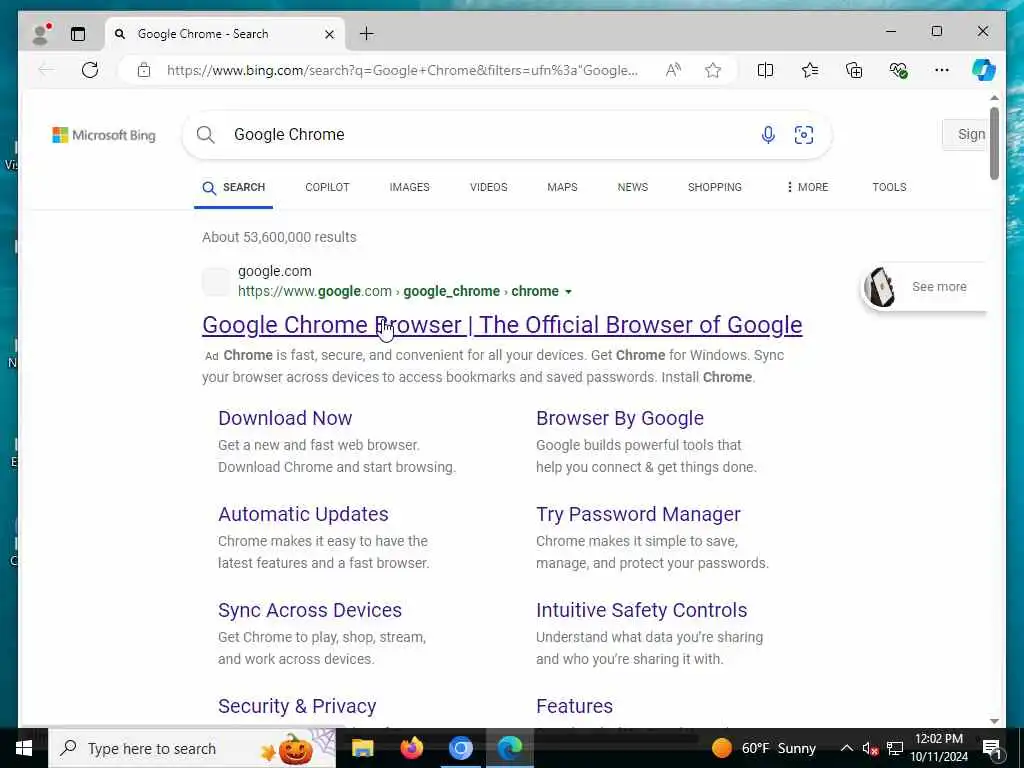The height and width of the screenshot is (768, 1024).
Task: Open the notification center icon
Action: click(992, 748)
